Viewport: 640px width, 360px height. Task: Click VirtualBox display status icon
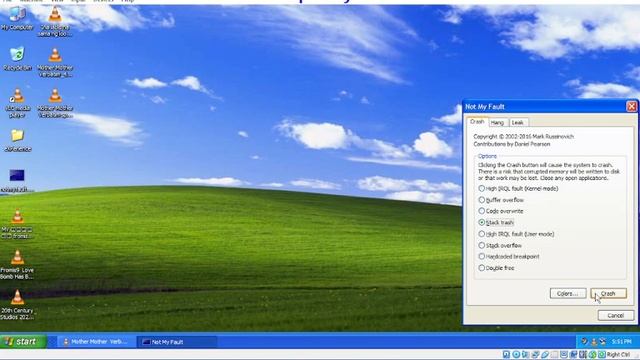564,354
